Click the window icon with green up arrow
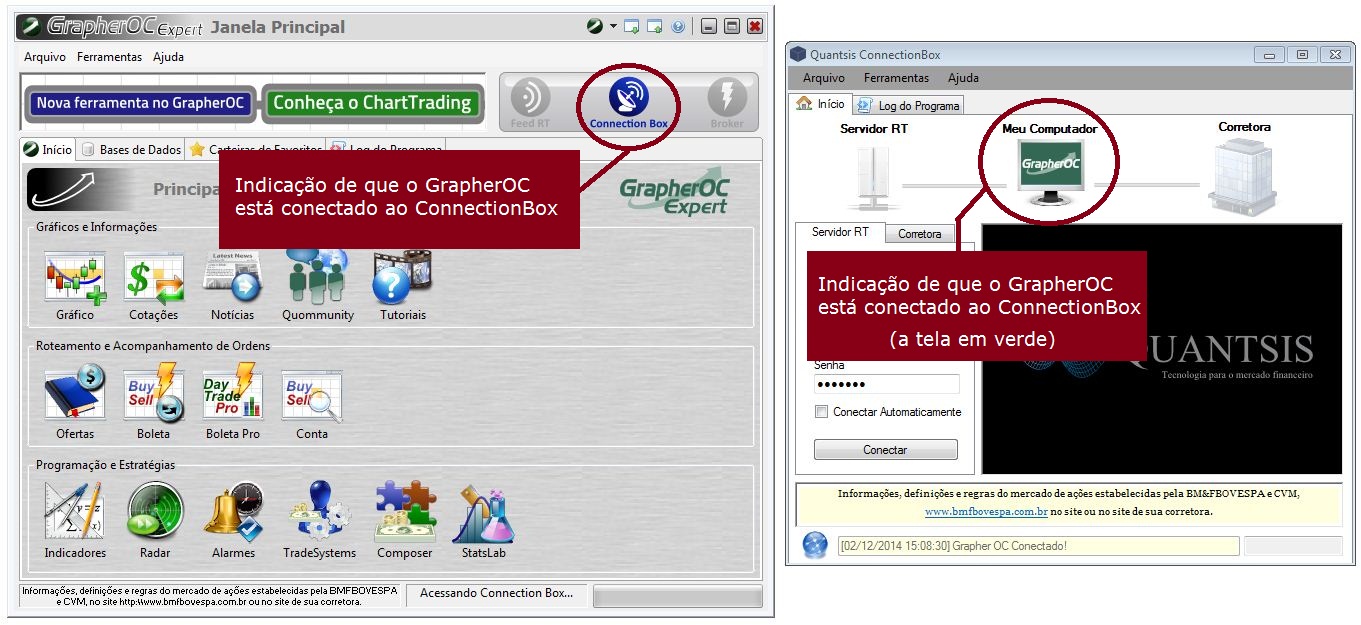This screenshot has width=1361, height=625. click(655, 27)
